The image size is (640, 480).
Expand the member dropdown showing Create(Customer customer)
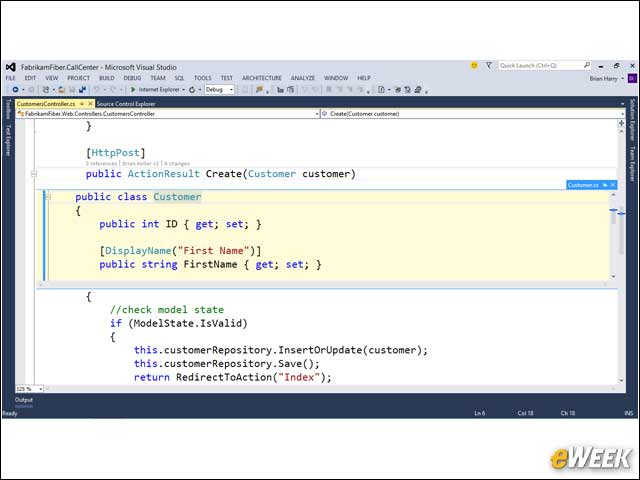pyautogui.click(x=622, y=114)
